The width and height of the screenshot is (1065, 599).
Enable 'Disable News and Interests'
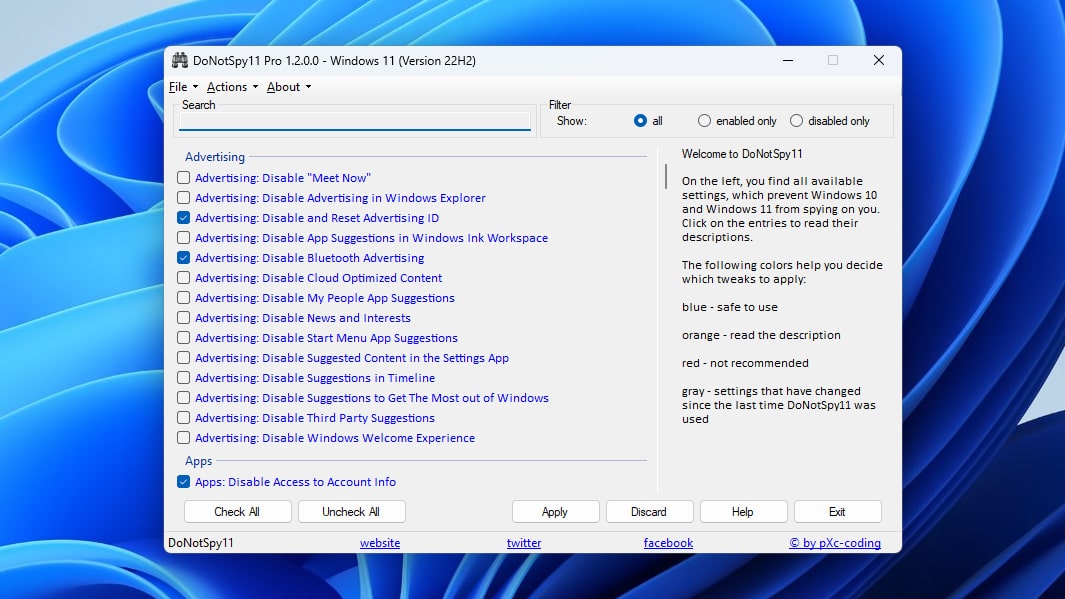point(183,317)
